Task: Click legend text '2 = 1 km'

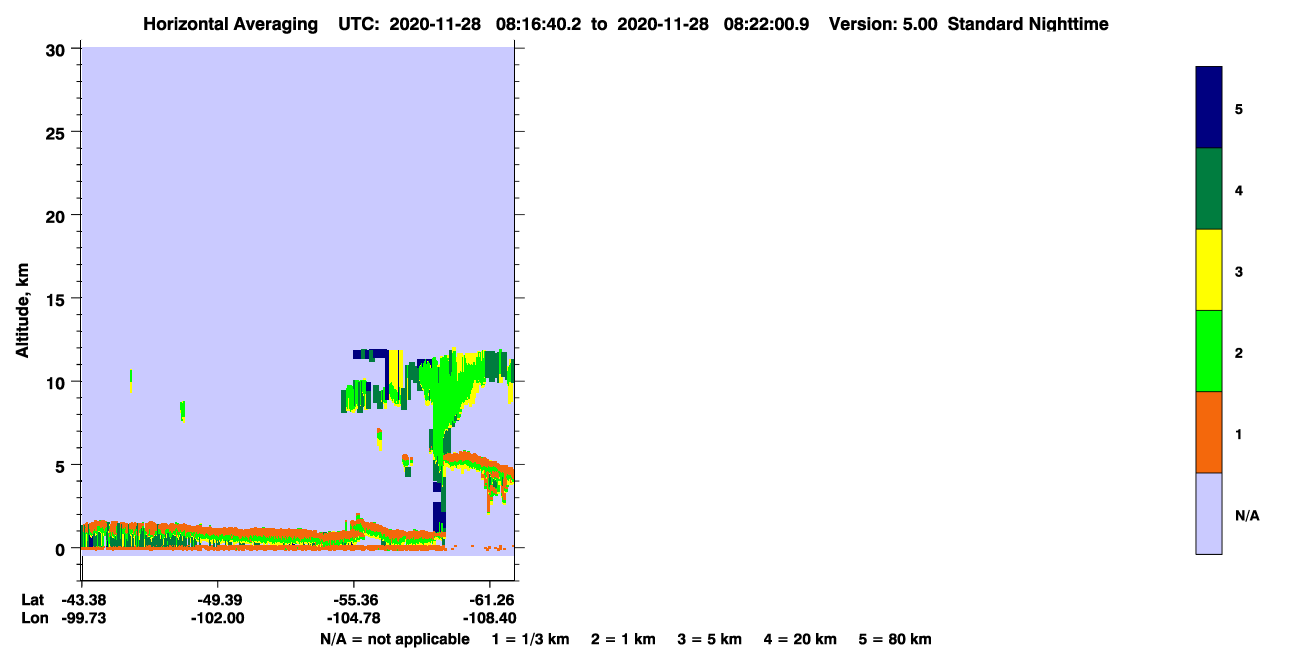Action: pos(623,639)
